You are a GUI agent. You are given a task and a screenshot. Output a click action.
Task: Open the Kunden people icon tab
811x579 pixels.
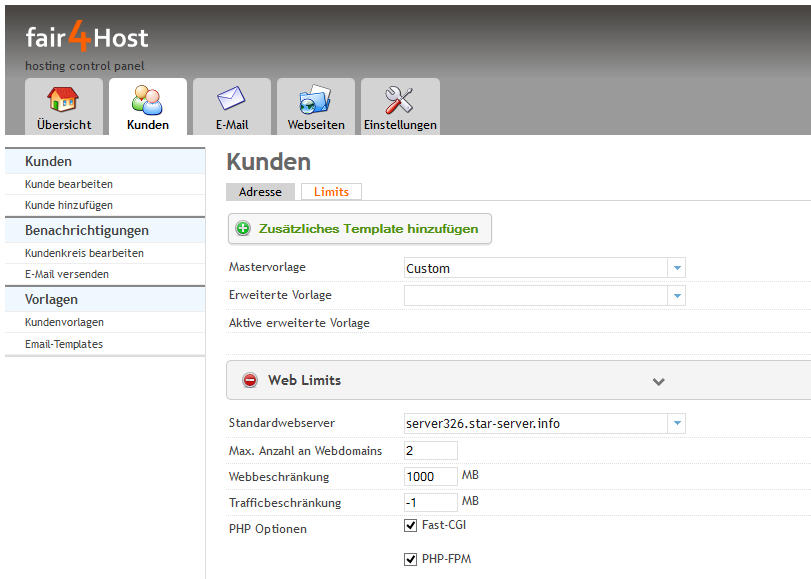147,100
